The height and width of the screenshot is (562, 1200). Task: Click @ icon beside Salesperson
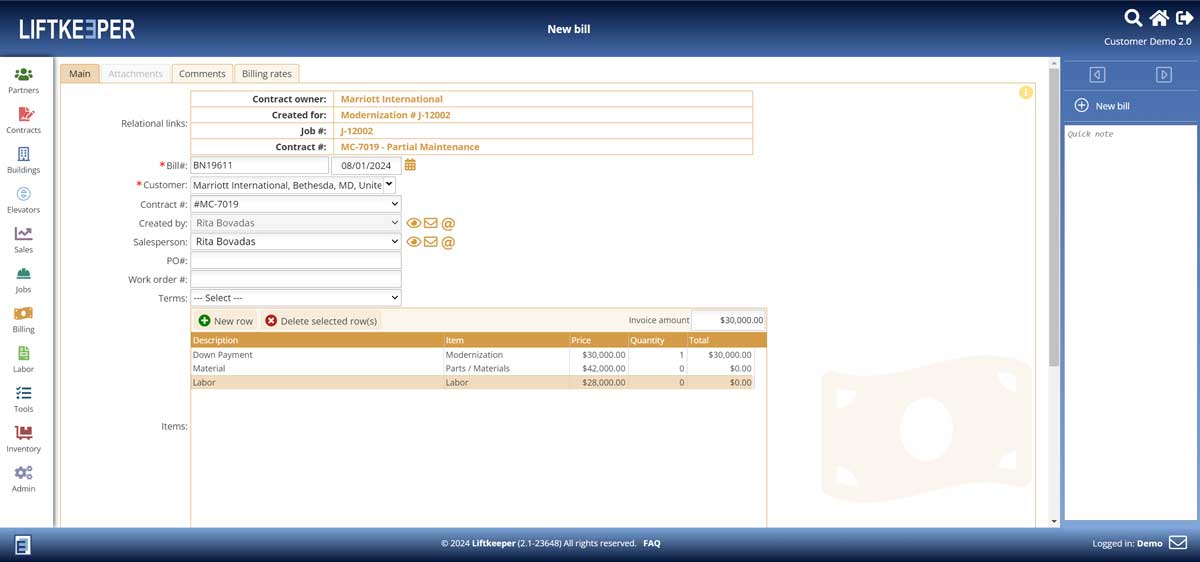click(448, 242)
